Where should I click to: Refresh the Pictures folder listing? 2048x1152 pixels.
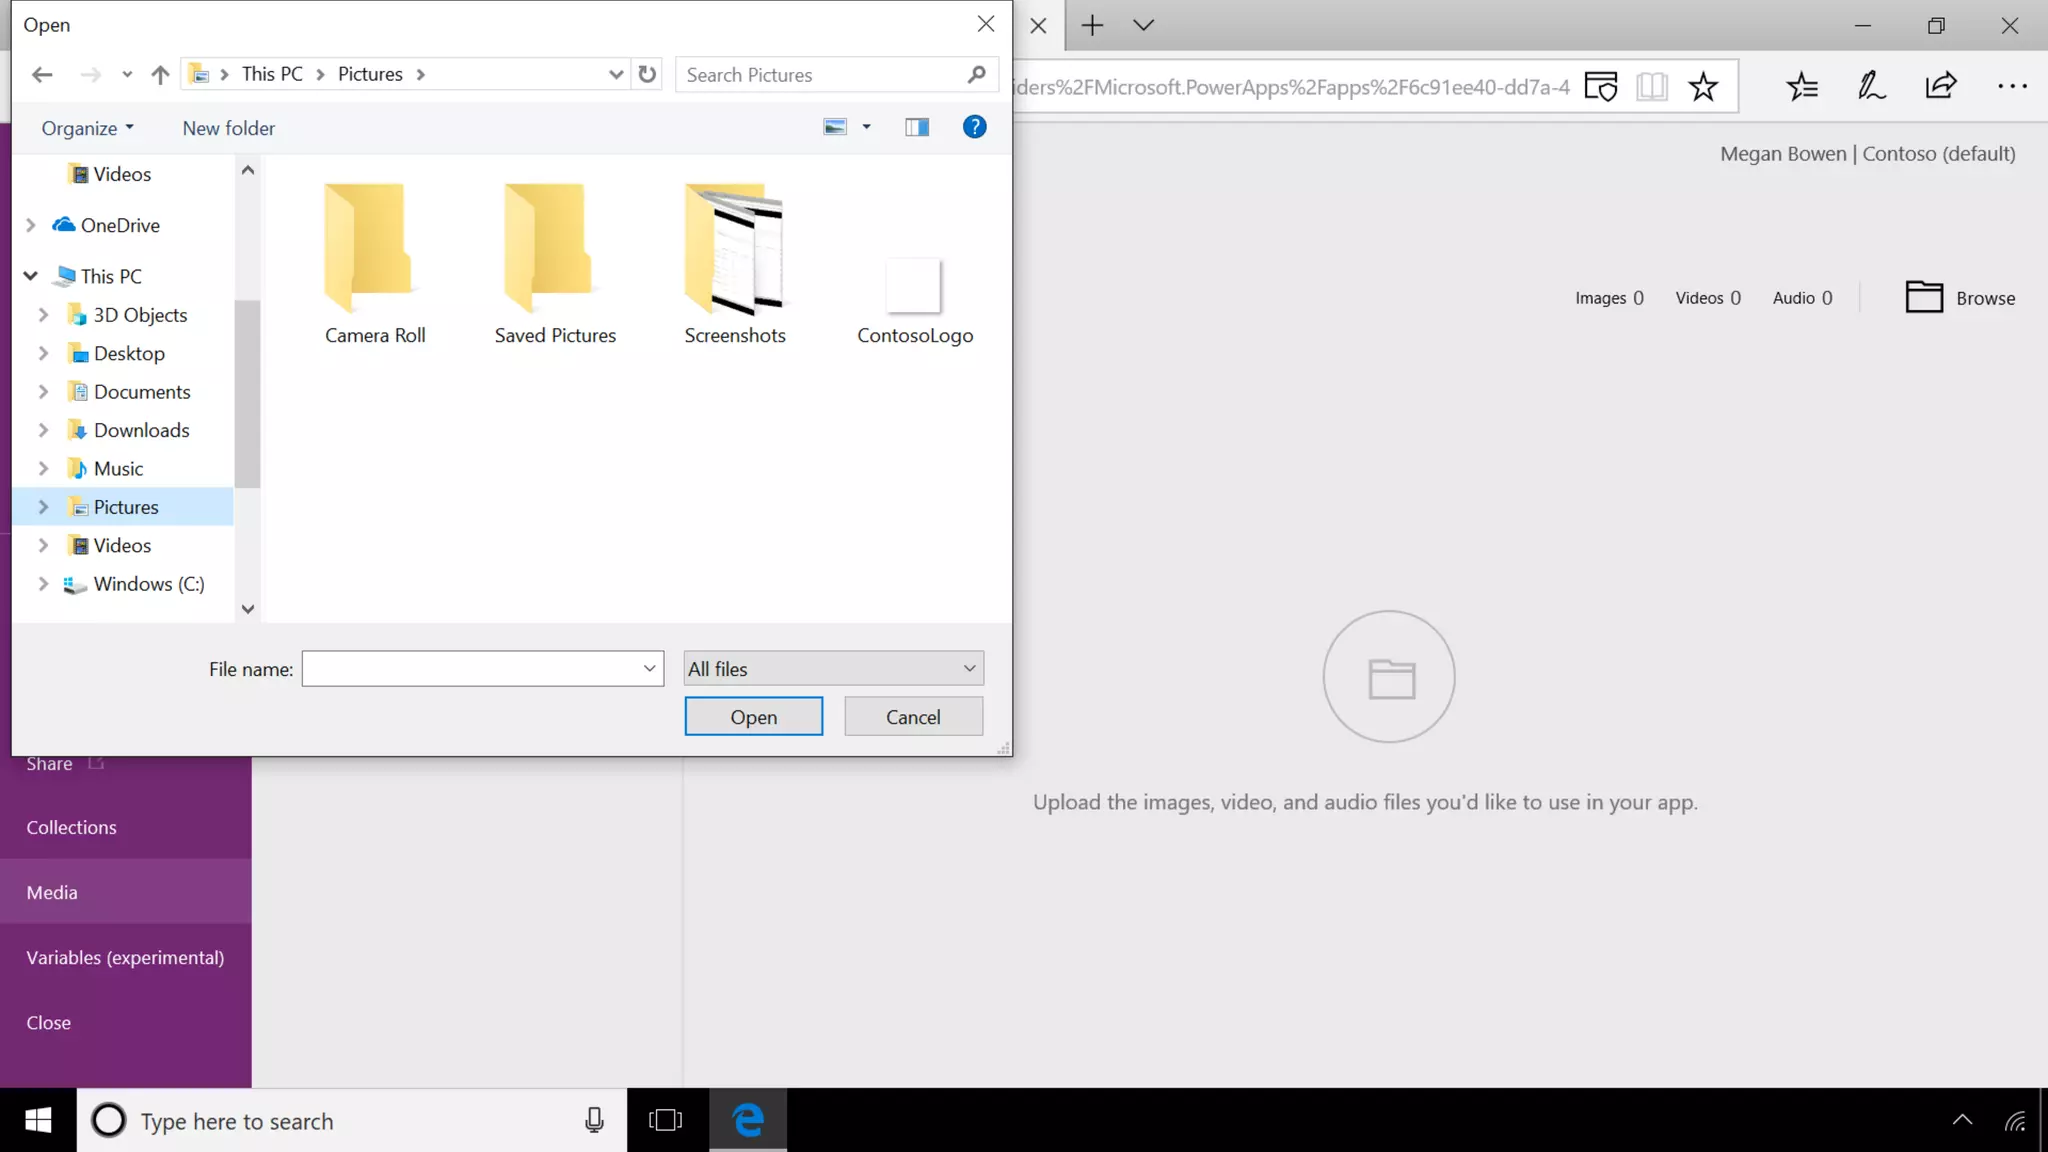[x=647, y=74]
